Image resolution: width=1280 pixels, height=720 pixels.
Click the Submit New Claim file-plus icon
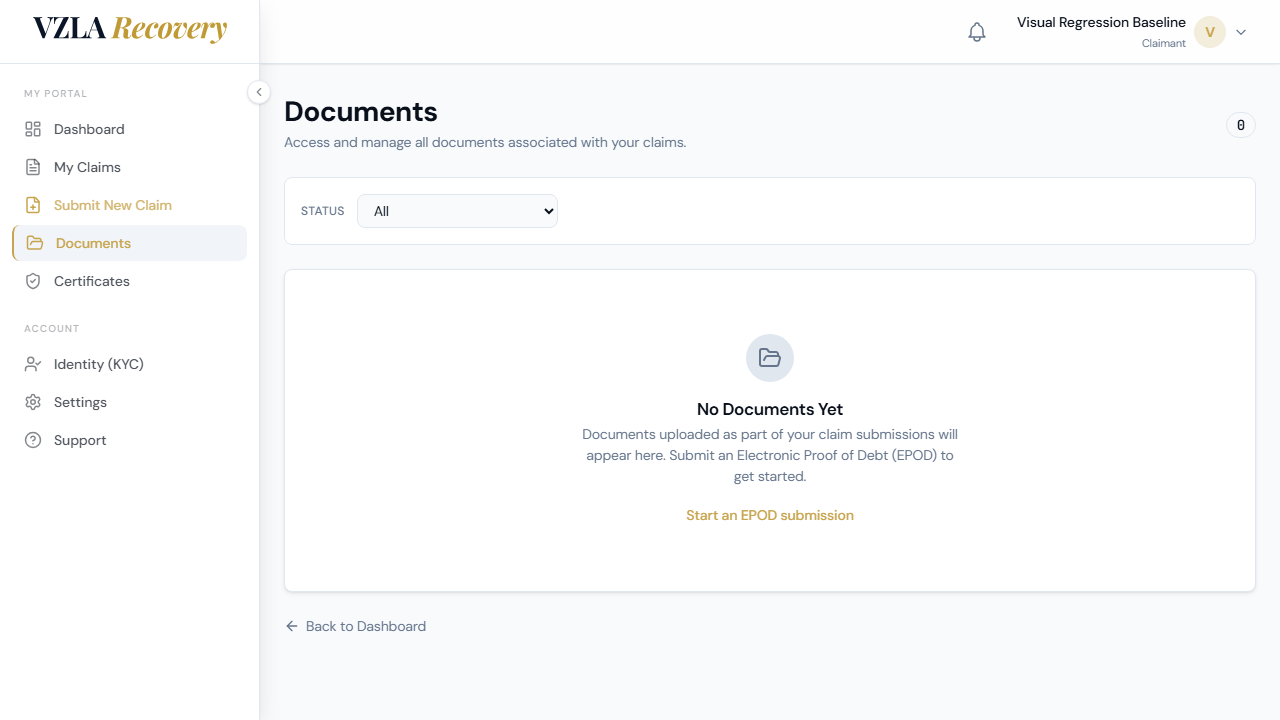click(33, 205)
